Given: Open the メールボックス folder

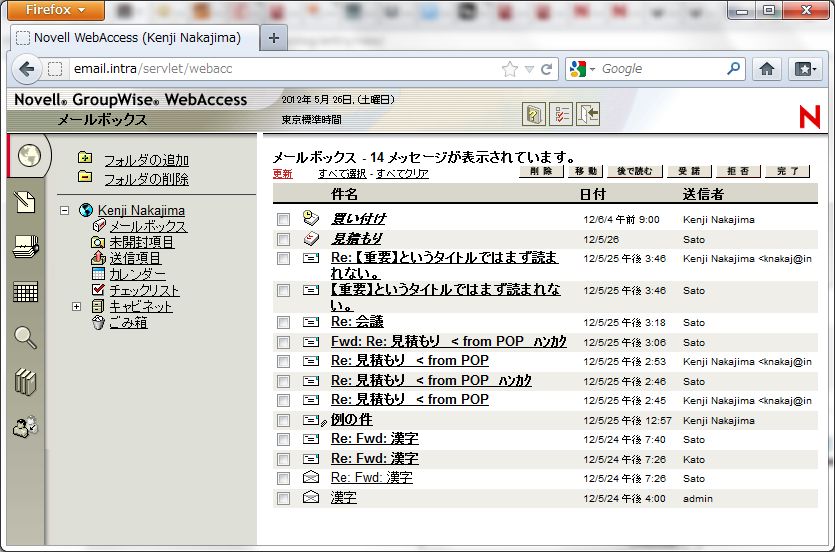Looking at the screenshot, I should pyautogui.click(x=148, y=226).
